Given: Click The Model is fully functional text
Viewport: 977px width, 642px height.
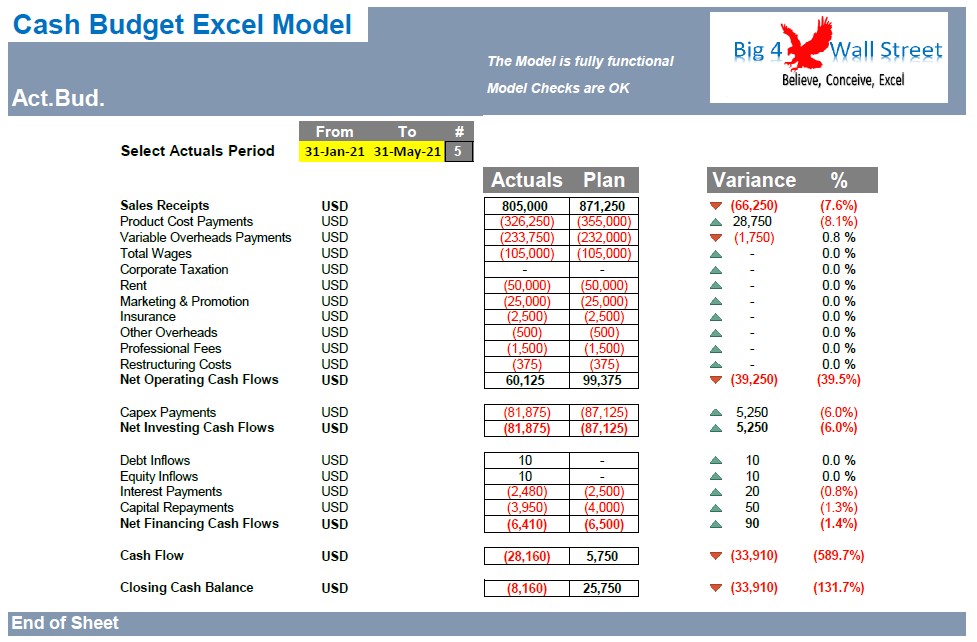Looking at the screenshot, I should (x=580, y=61).
